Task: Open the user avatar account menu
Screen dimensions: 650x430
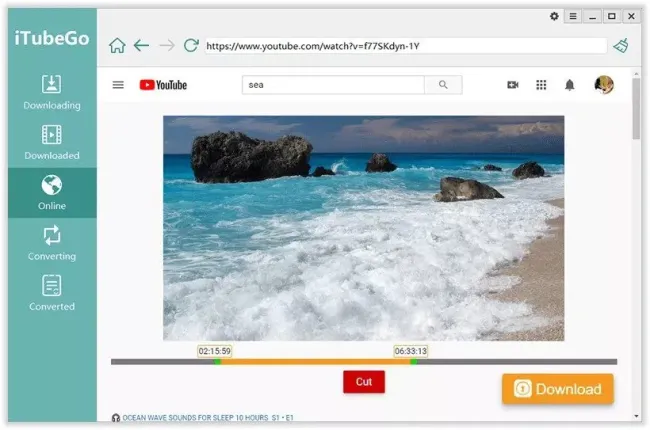Action: [x=603, y=85]
